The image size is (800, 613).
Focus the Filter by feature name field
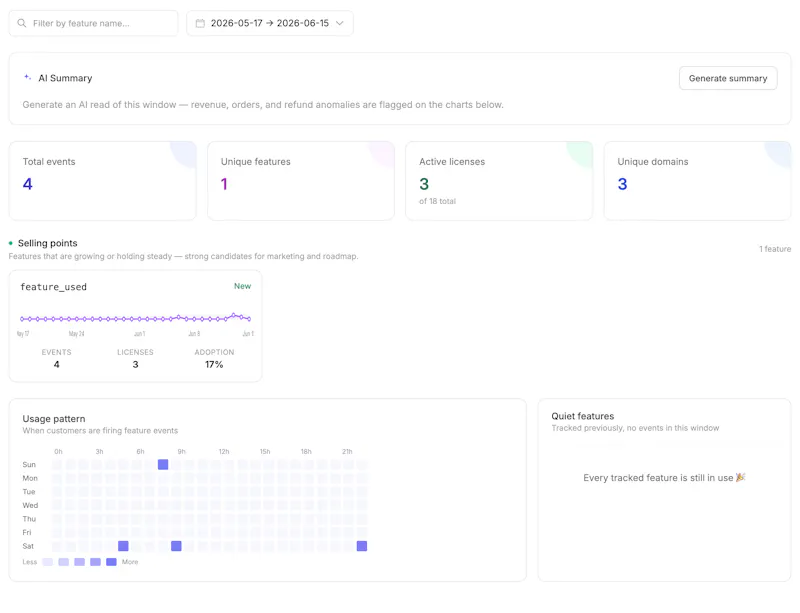pos(93,23)
